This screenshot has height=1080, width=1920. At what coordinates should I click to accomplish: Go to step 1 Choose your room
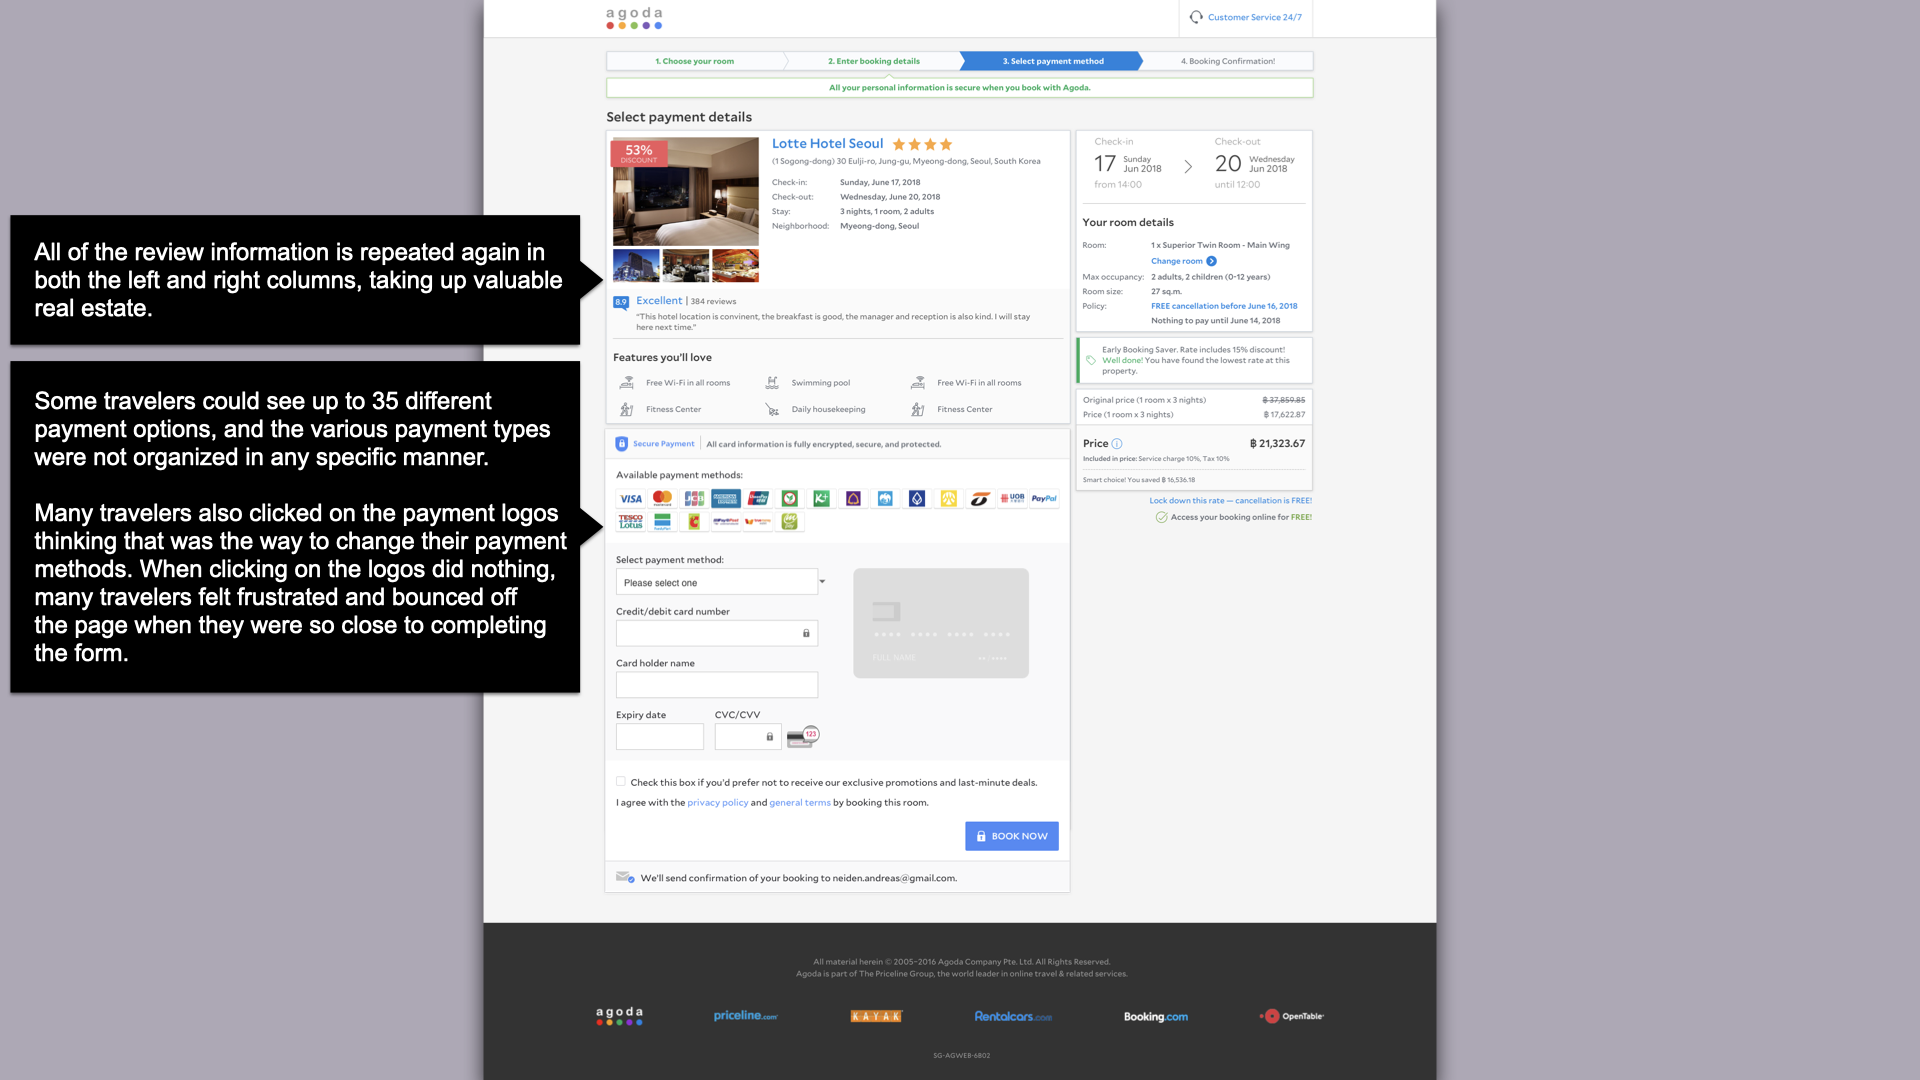pyautogui.click(x=695, y=61)
